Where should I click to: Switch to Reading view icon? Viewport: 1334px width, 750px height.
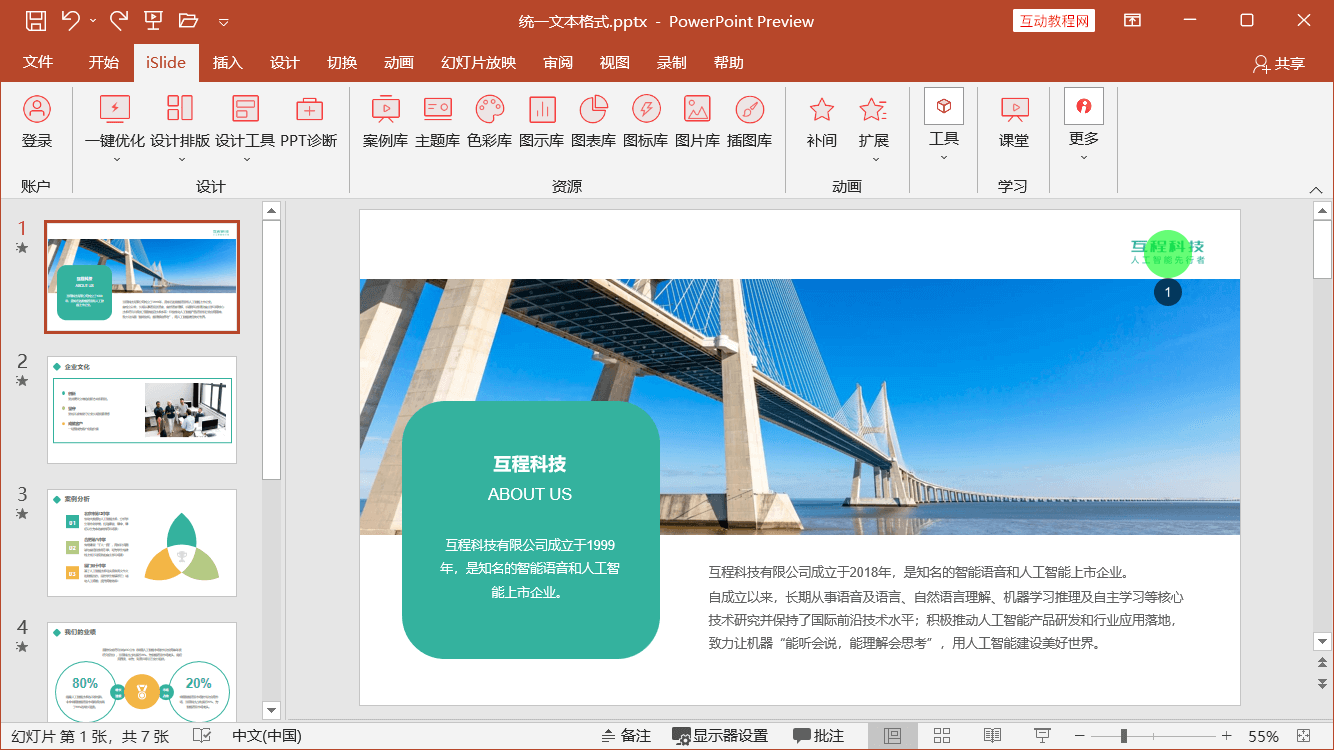[992, 736]
